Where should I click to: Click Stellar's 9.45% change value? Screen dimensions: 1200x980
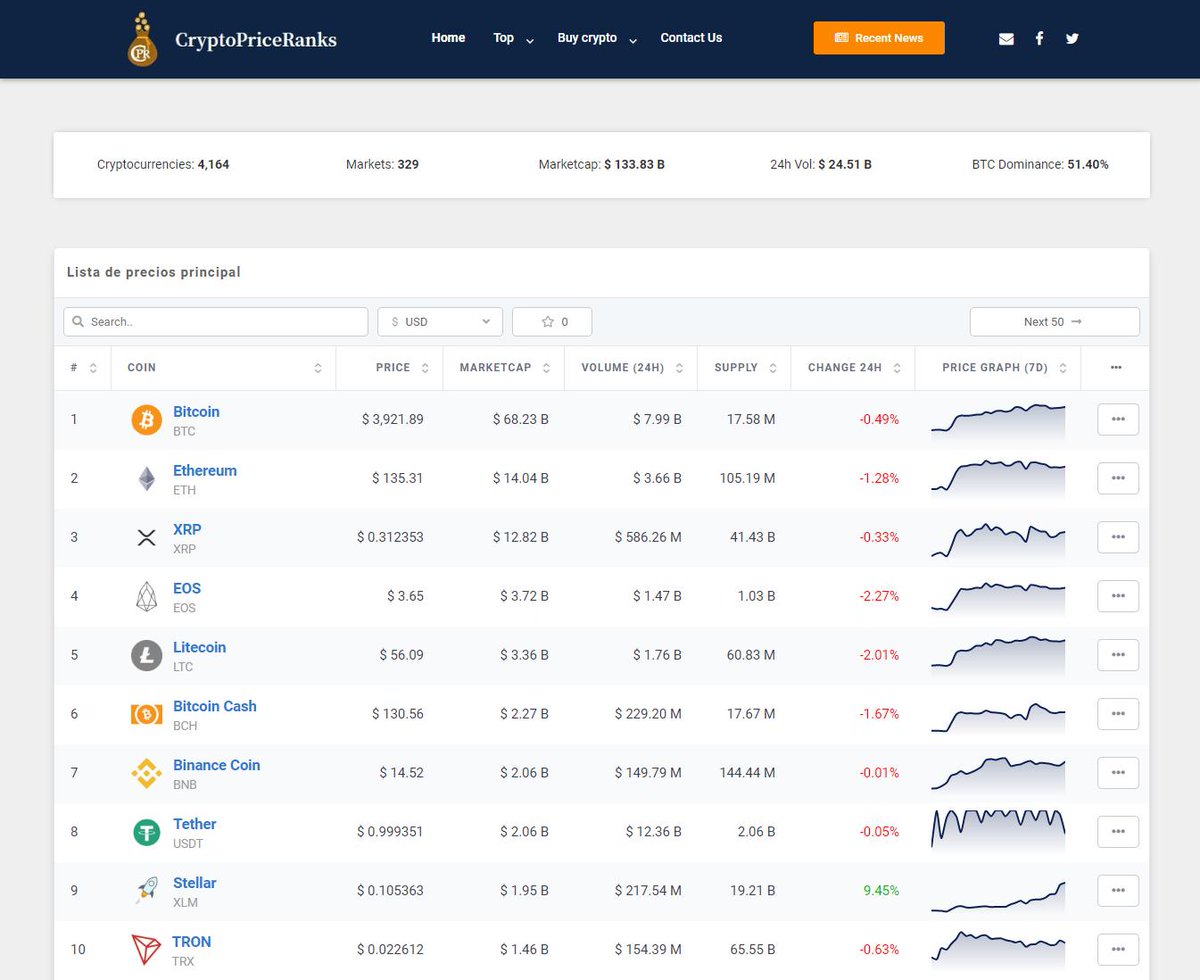[x=881, y=891]
